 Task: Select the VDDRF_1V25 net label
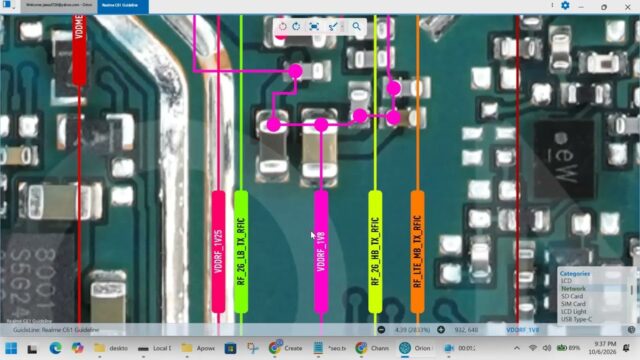coord(218,251)
